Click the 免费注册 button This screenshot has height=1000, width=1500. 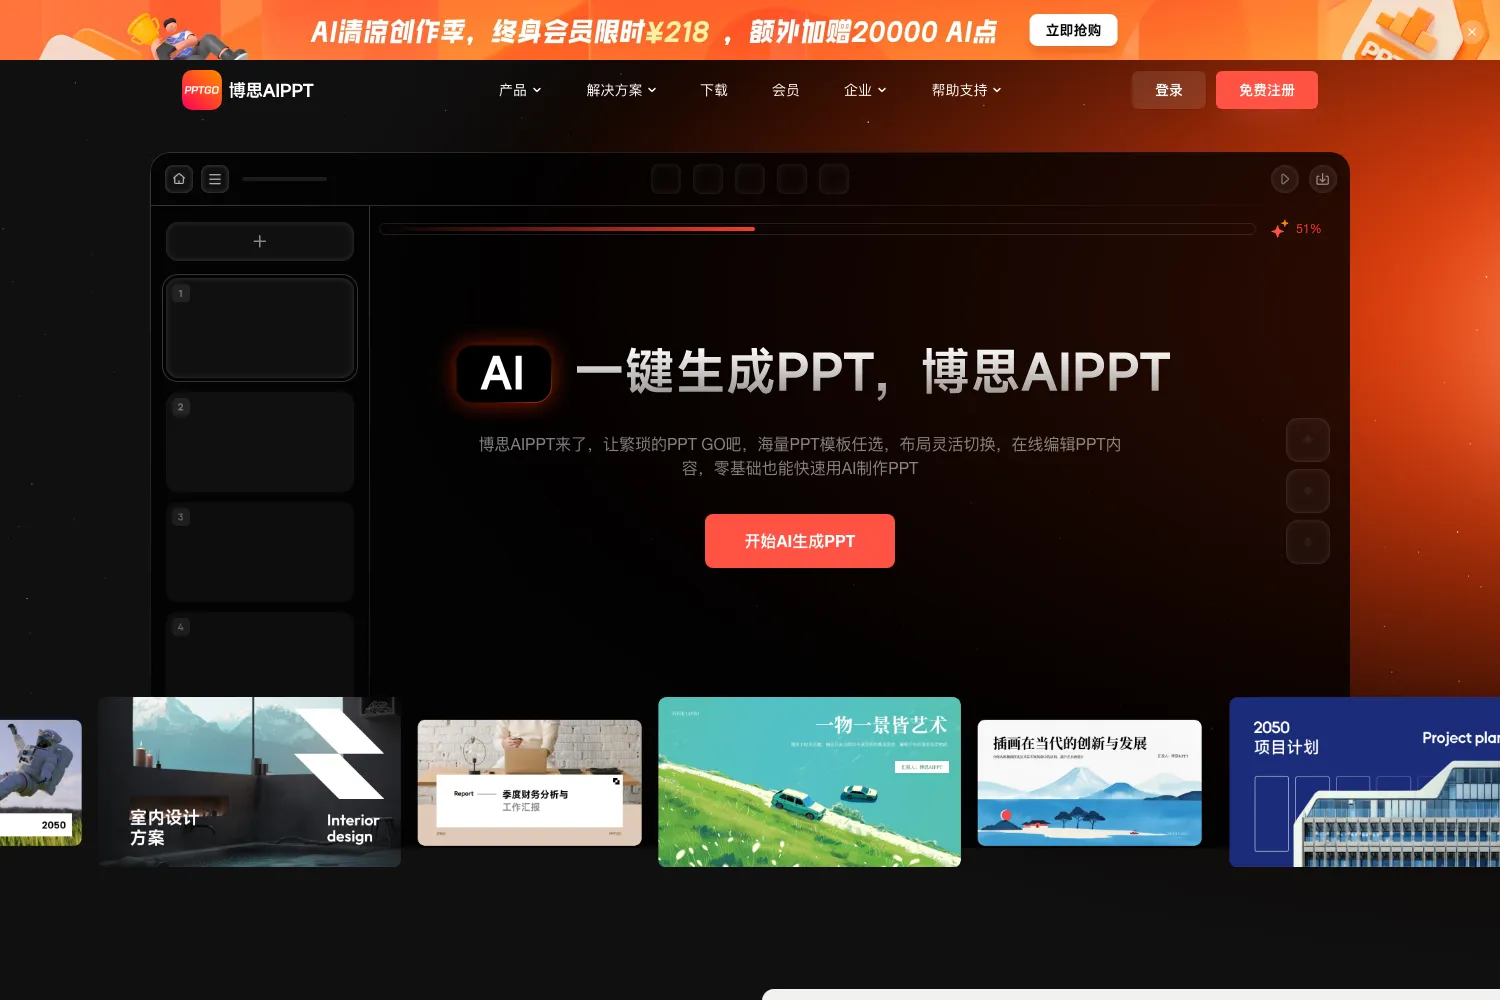[x=1267, y=90]
